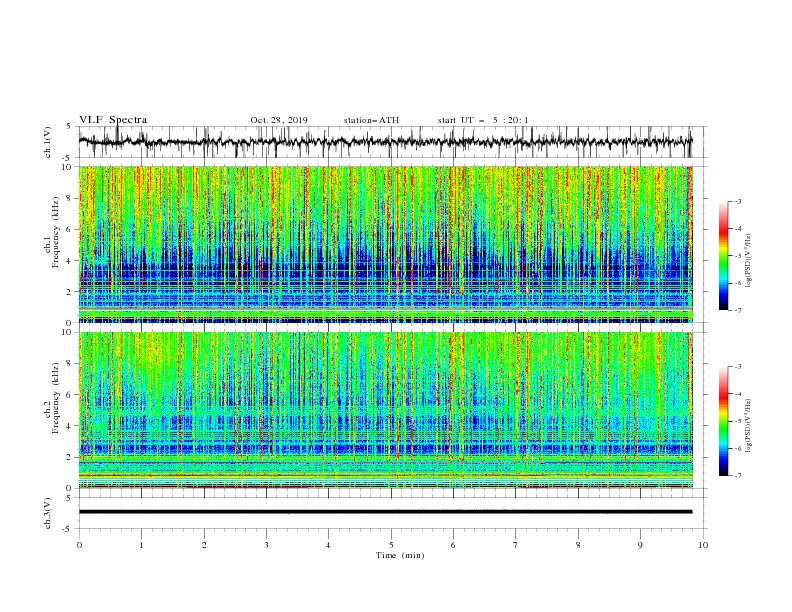This screenshot has height=612, width=792.
Task: Click the ch.2 color bar "log(PSD)(V²/Hz)" label
Action: point(749,426)
